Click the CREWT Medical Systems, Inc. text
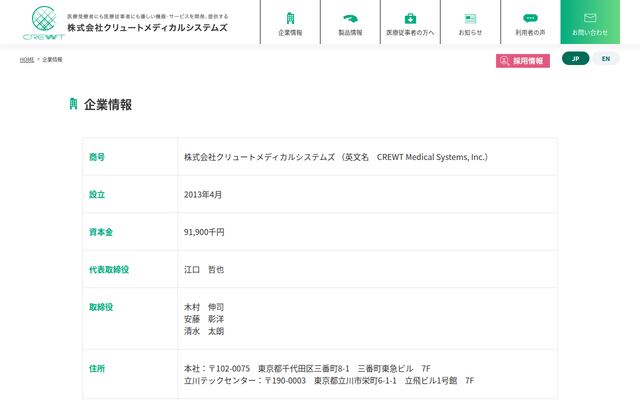 432,157
